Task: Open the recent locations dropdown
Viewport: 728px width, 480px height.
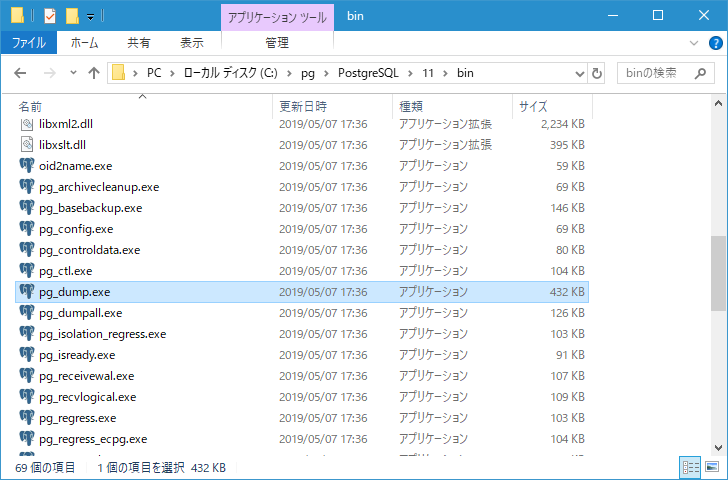Action: (73, 73)
